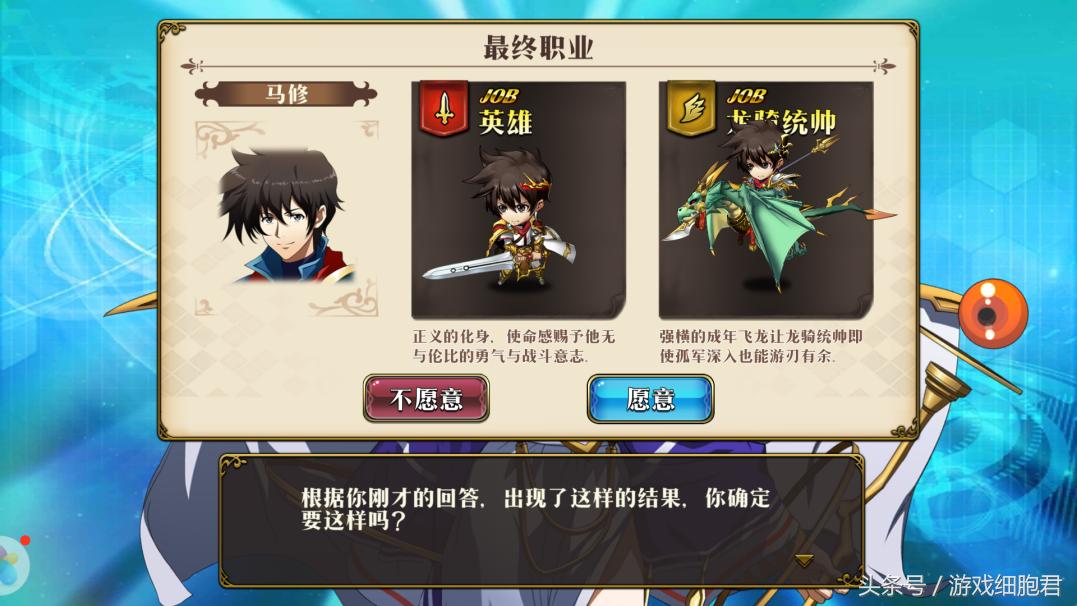Tap the dialogue advance arrow indicator
This screenshot has height=606, width=1077.
[x=804, y=560]
